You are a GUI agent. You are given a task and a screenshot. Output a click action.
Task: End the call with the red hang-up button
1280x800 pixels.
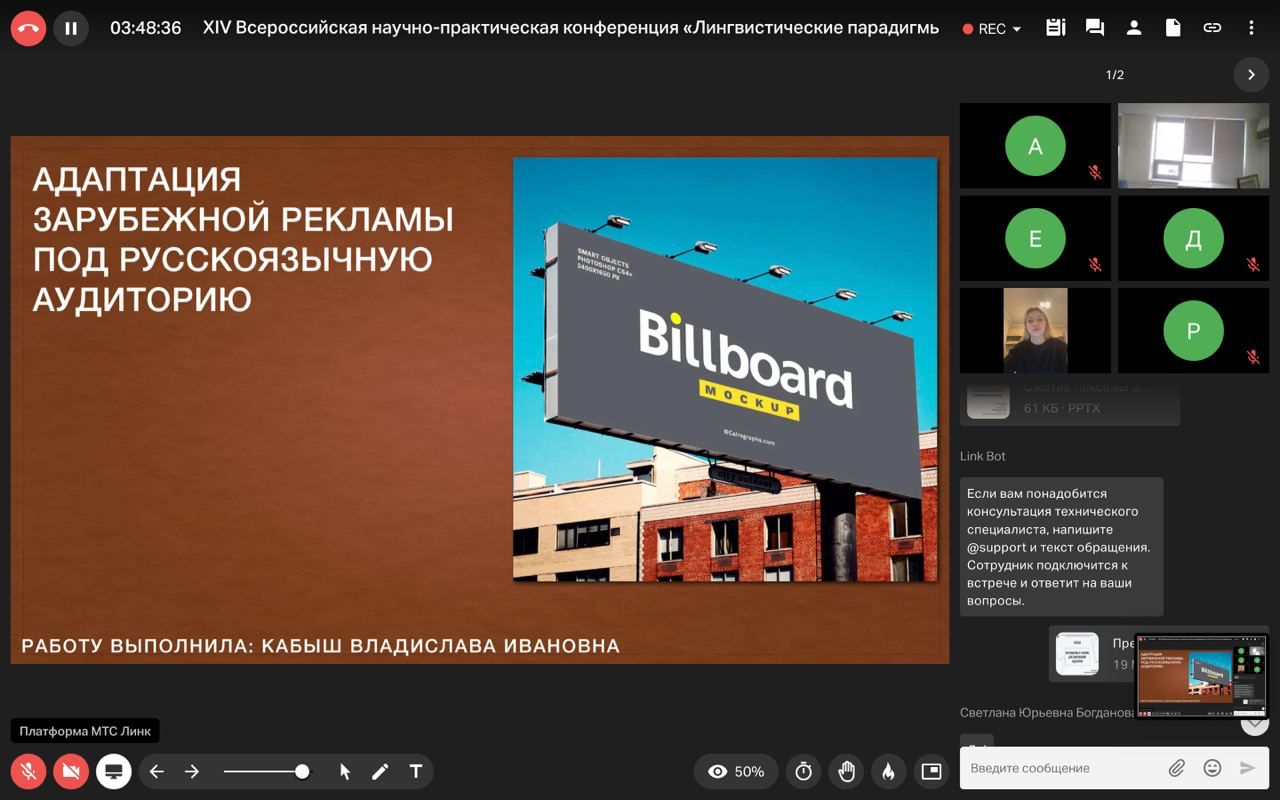tap(28, 28)
